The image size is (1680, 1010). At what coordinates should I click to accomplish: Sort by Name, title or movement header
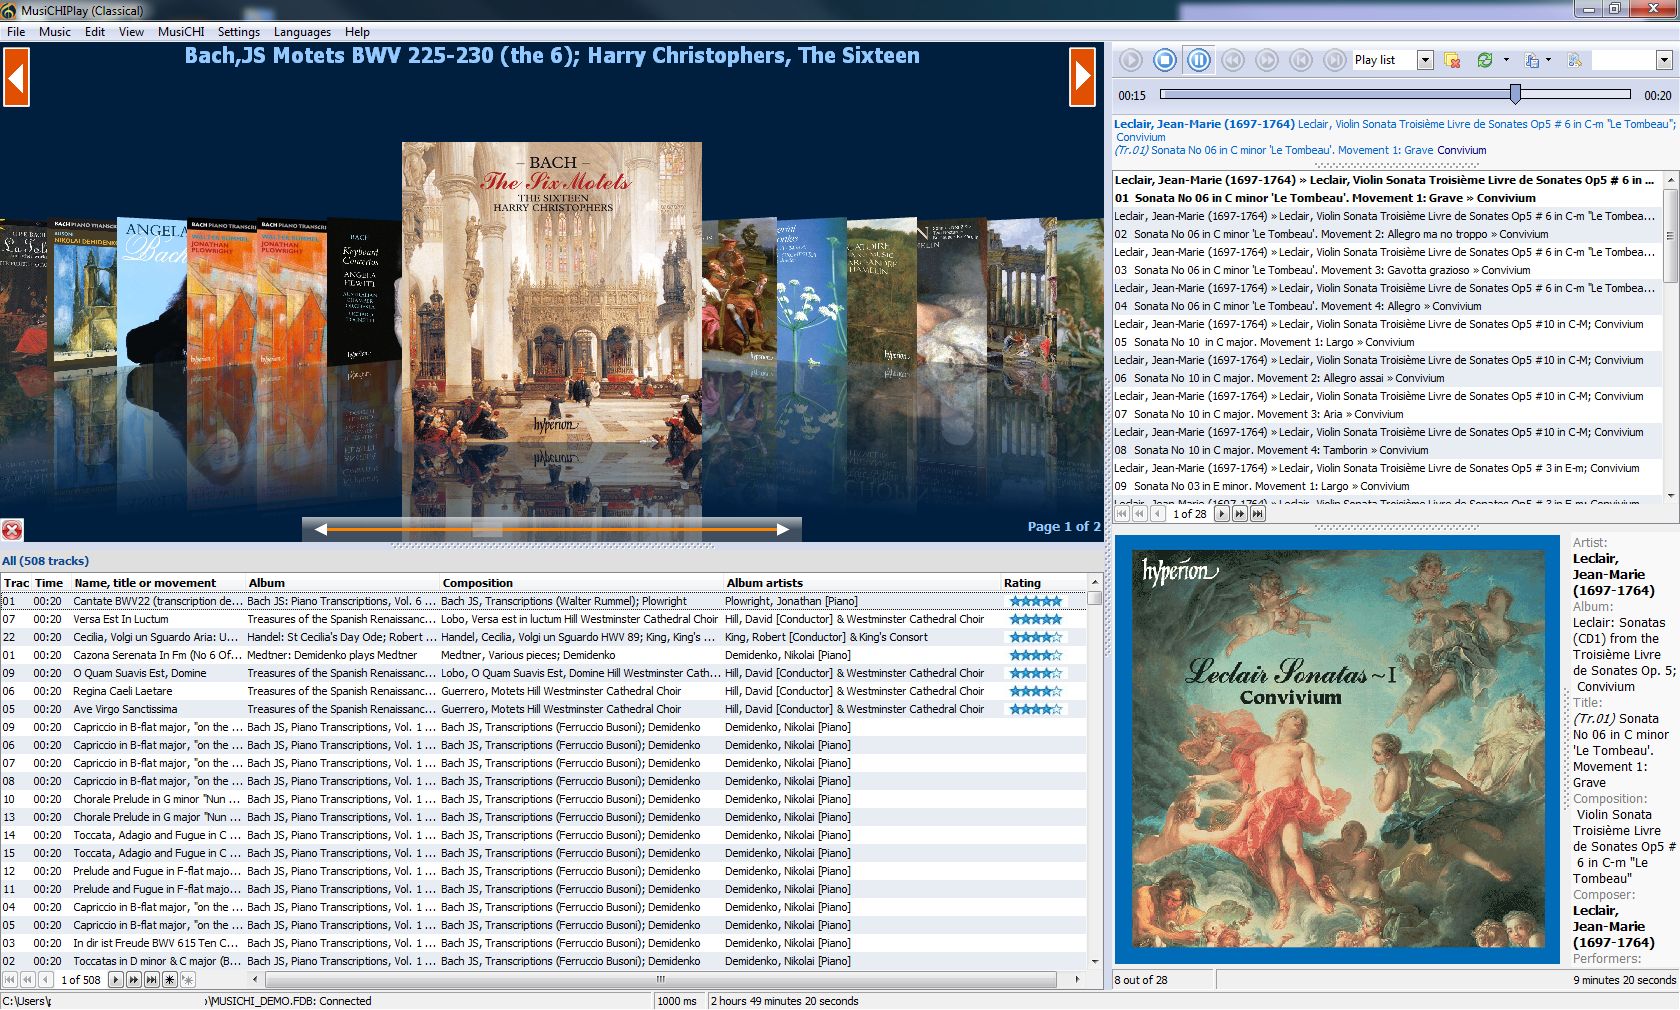point(158,583)
